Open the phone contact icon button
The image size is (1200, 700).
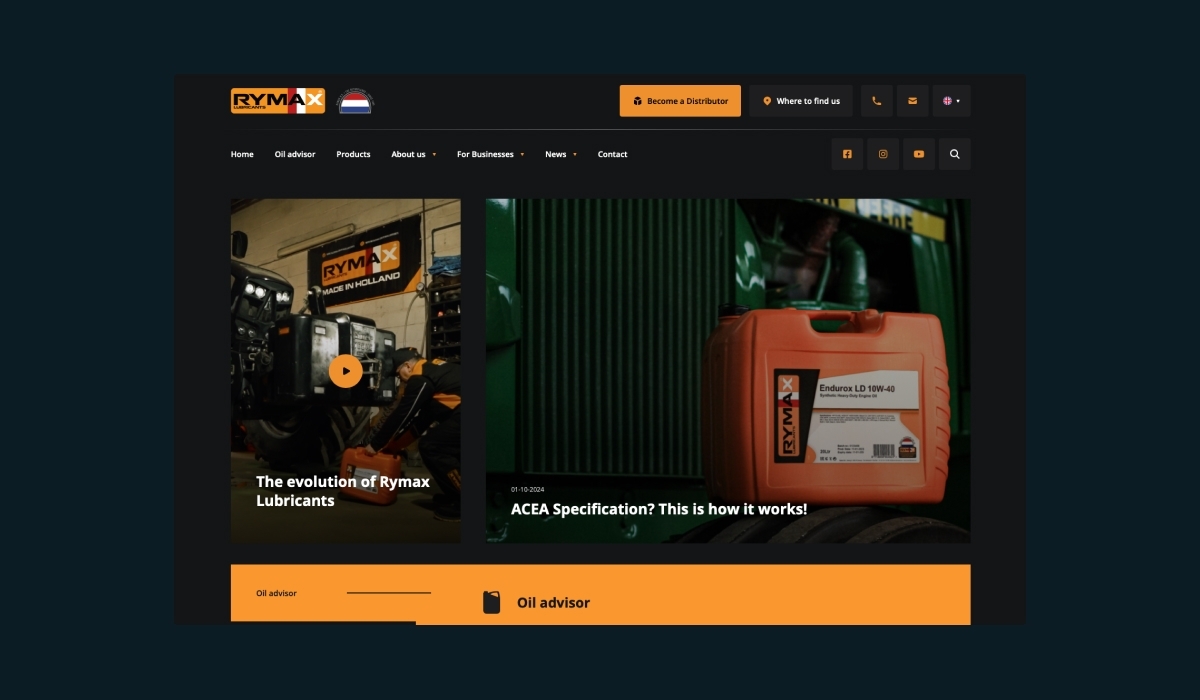(877, 101)
